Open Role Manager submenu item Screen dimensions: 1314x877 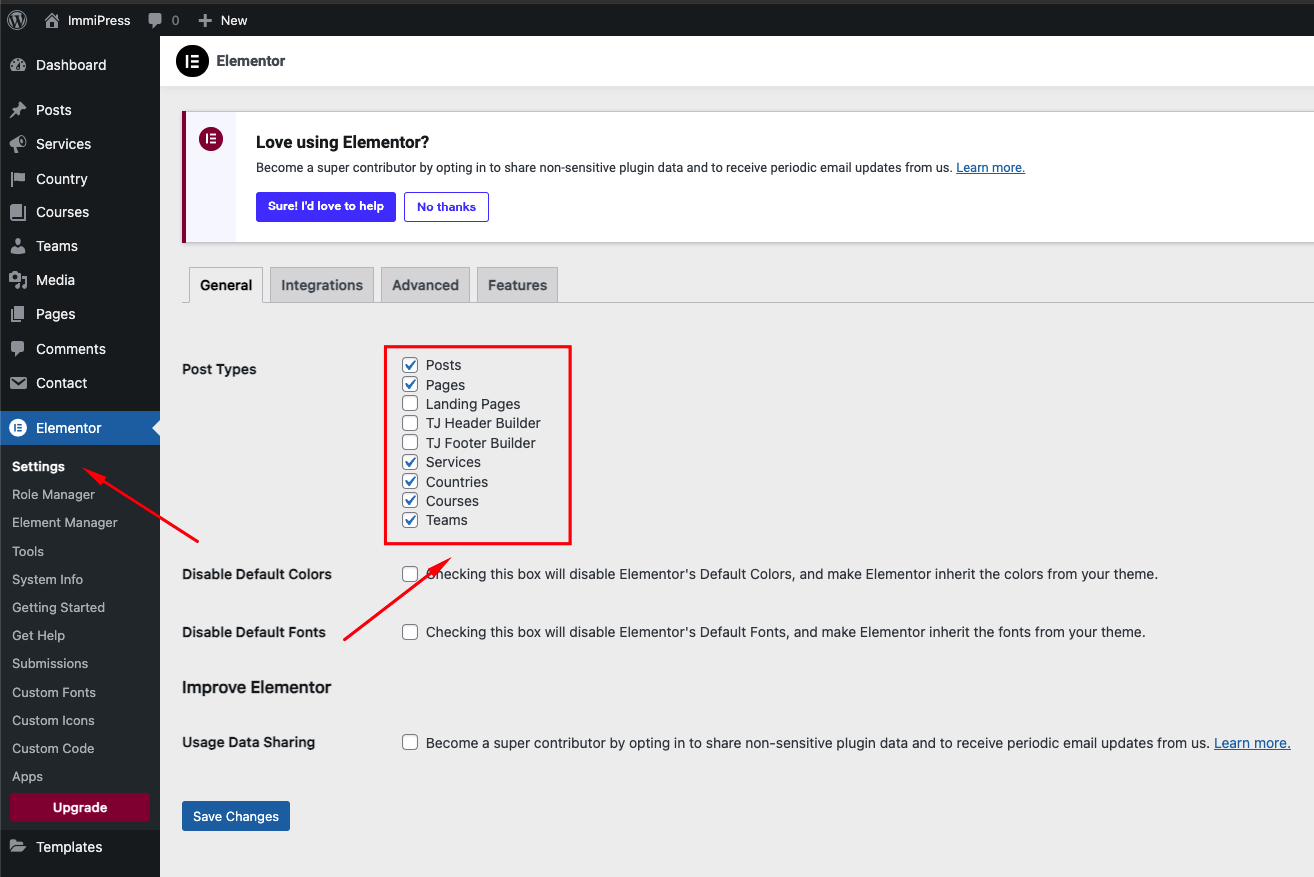click(x=53, y=494)
